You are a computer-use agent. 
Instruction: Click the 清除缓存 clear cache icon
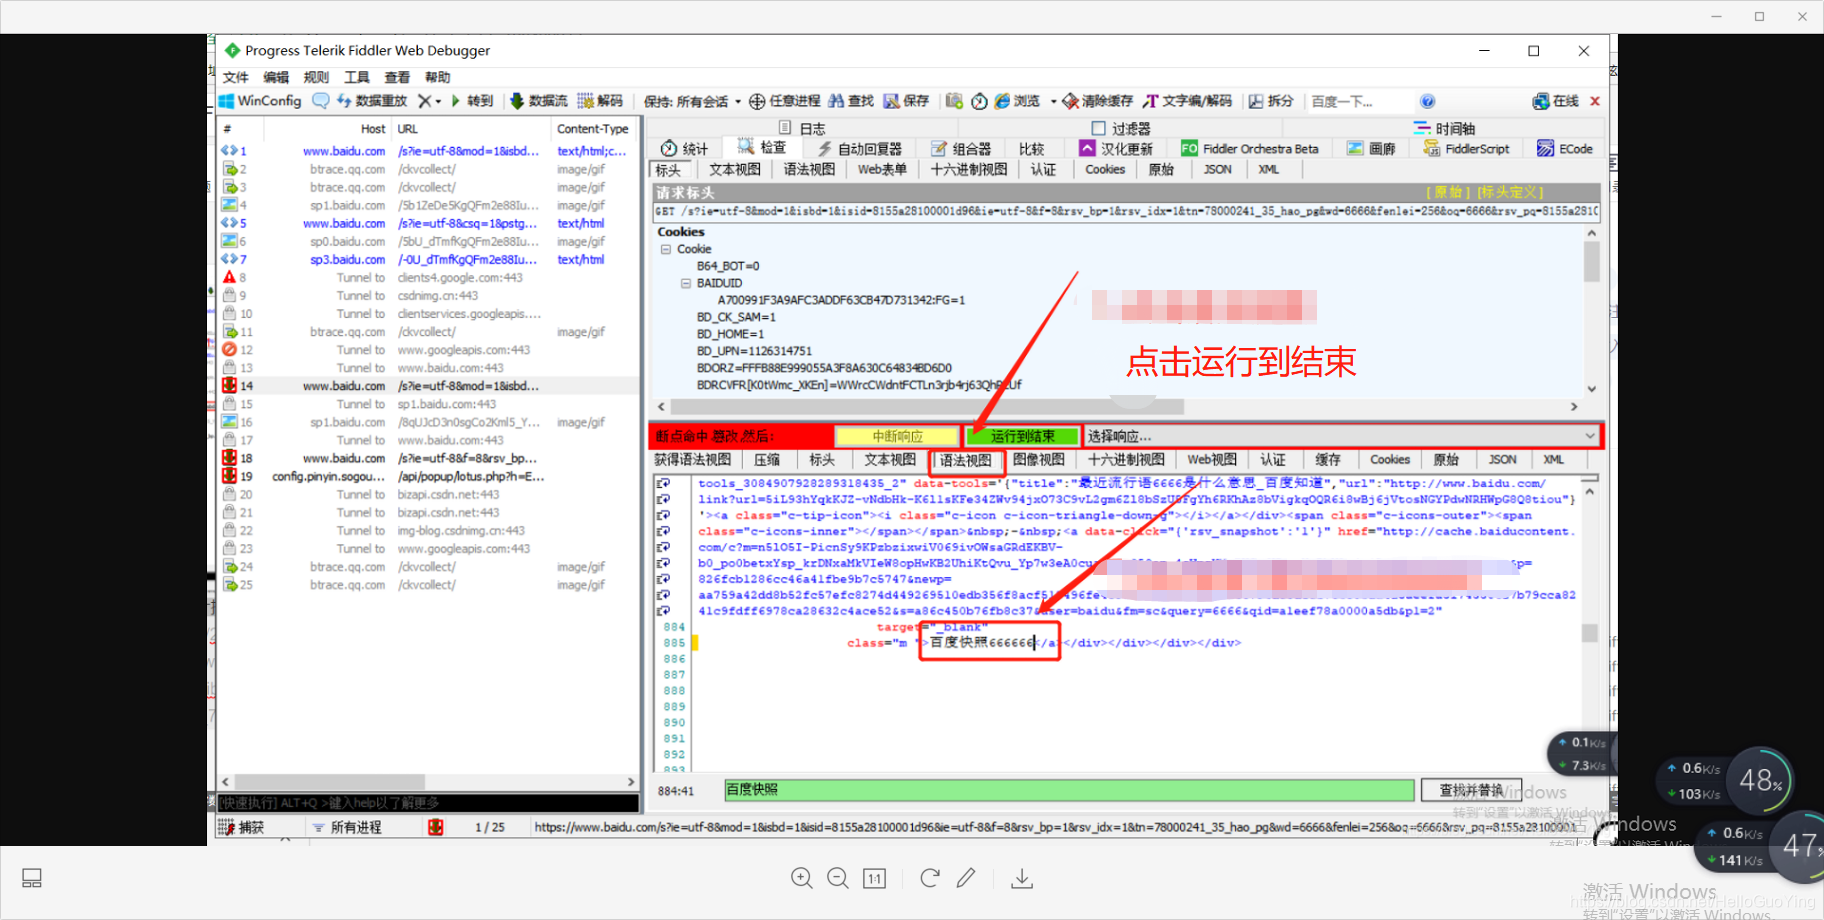[1071, 101]
